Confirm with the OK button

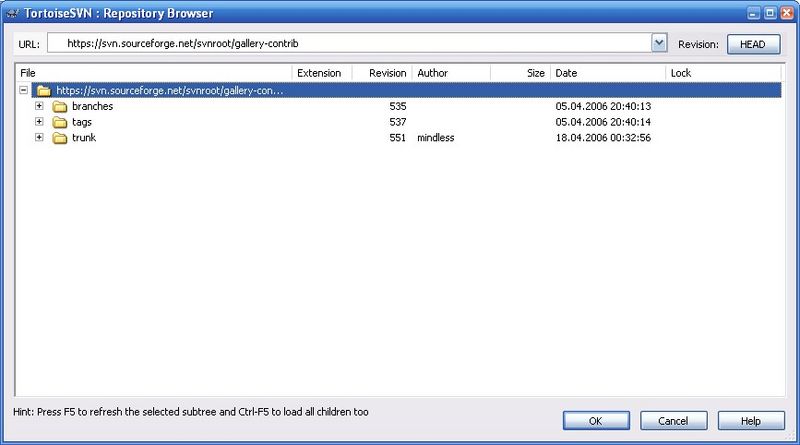(x=596, y=421)
